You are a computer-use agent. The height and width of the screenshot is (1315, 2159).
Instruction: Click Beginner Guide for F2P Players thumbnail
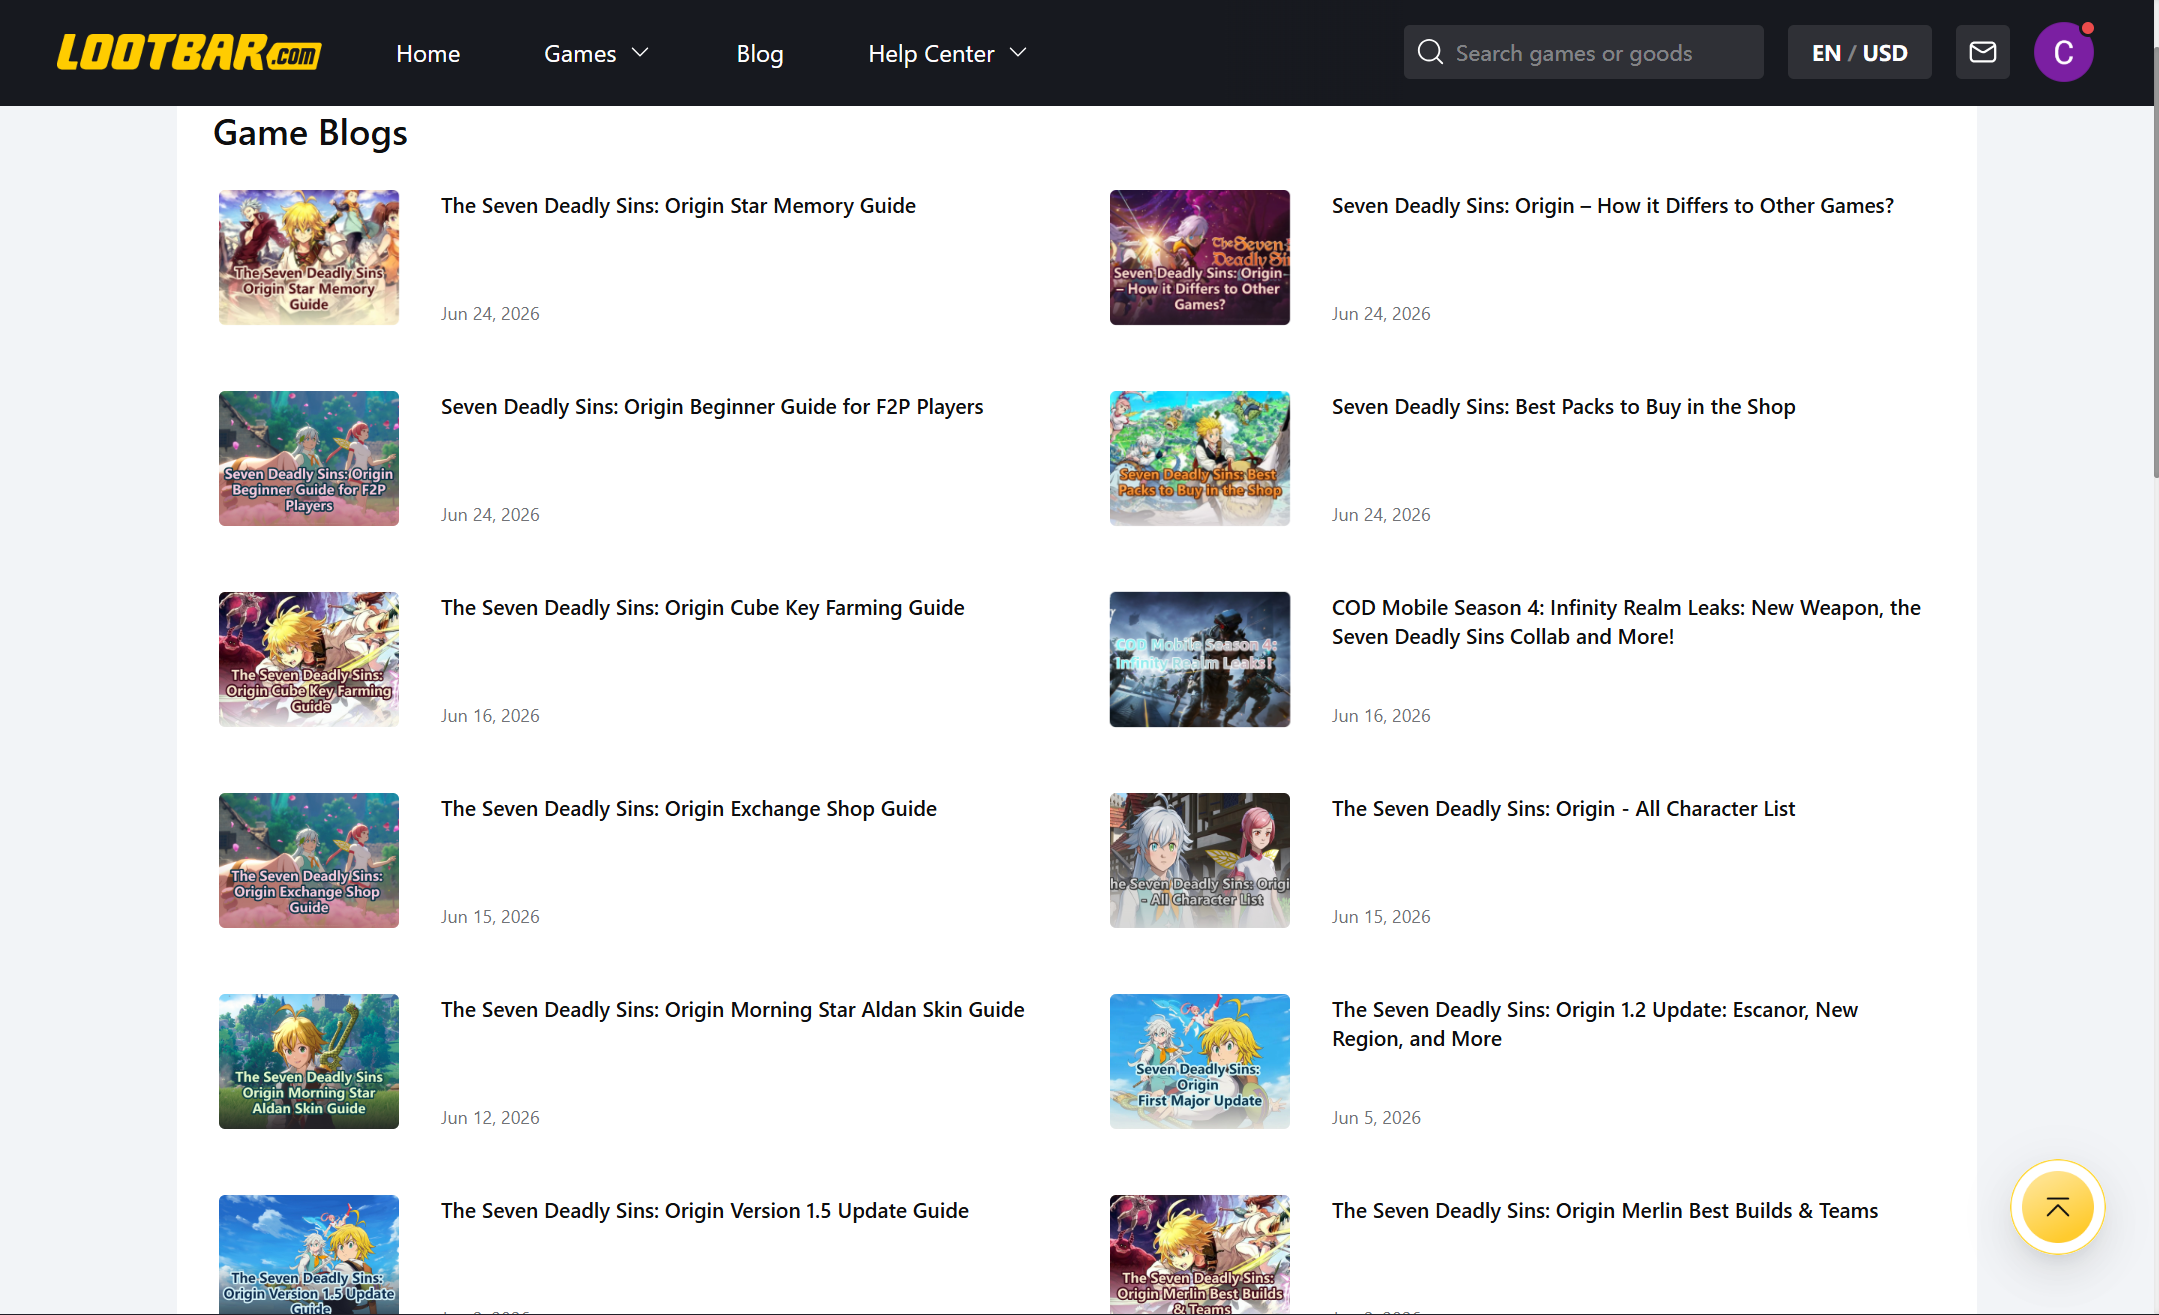pos(309,458)
